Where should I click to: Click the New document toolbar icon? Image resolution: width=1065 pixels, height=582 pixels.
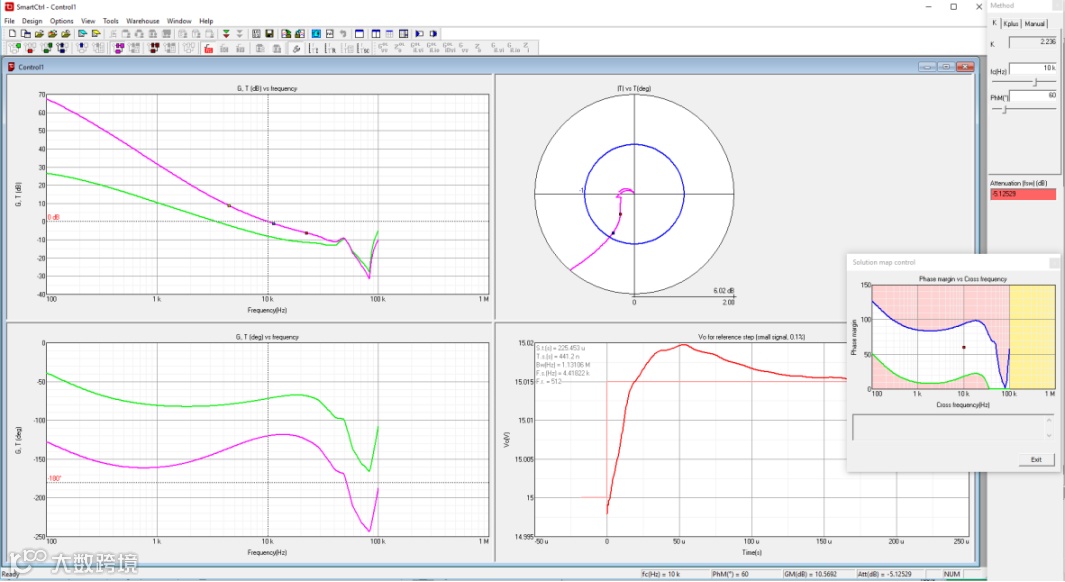pyautogui.click(x=12, y=33)
